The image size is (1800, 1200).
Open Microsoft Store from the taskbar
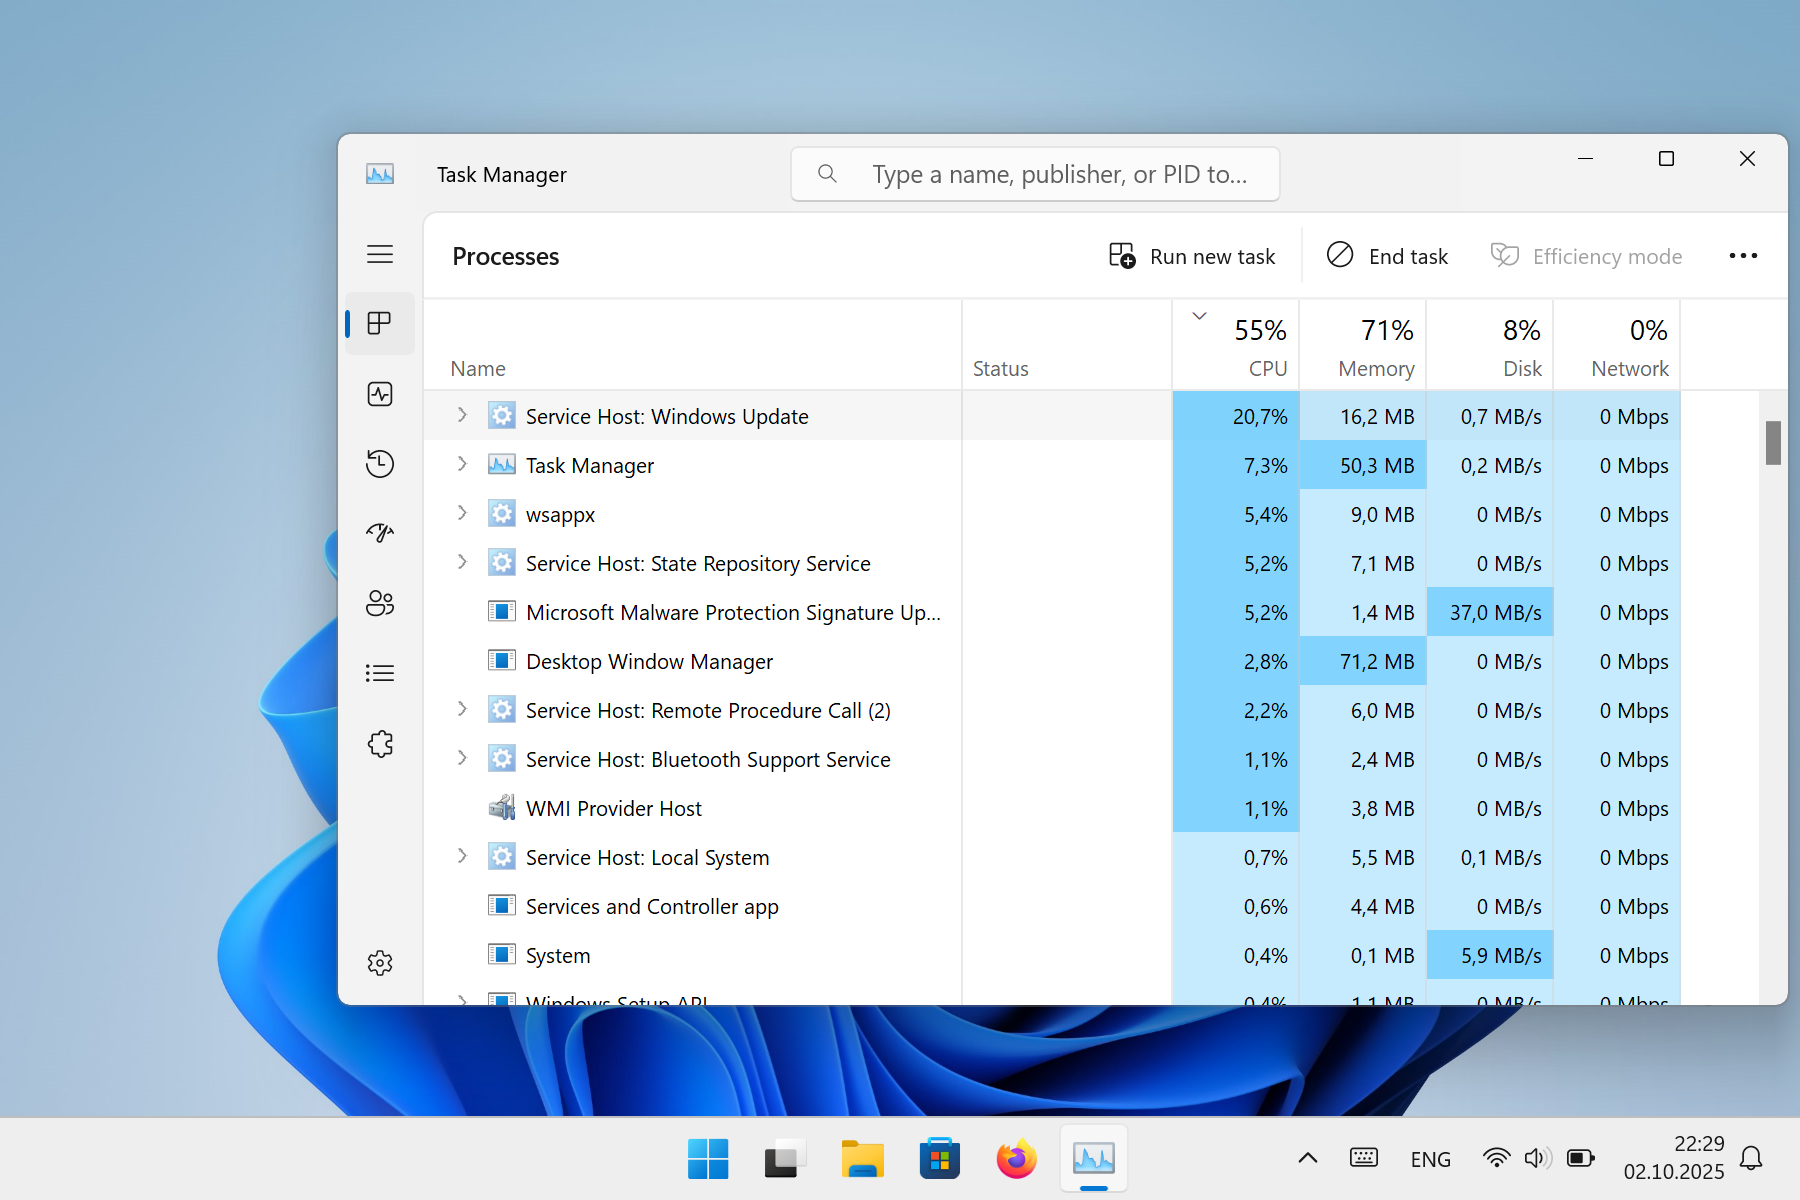pos(939,1159)
